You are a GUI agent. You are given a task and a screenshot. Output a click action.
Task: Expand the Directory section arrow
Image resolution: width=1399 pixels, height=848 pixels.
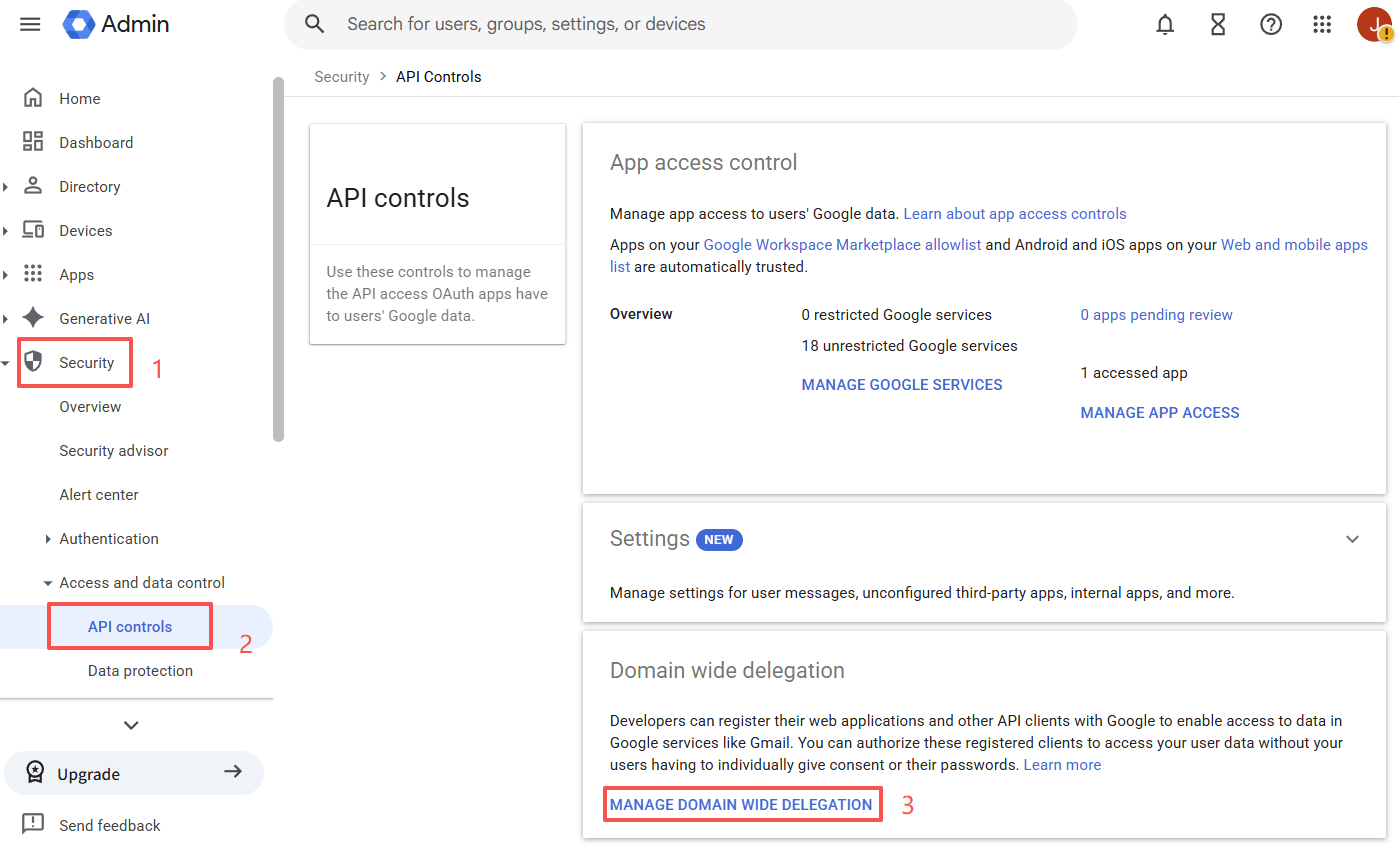pos(6,187)
